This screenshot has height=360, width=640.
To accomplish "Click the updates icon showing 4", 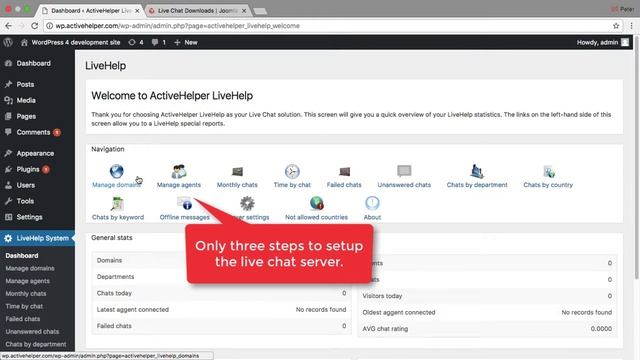I will pos(131,42).
